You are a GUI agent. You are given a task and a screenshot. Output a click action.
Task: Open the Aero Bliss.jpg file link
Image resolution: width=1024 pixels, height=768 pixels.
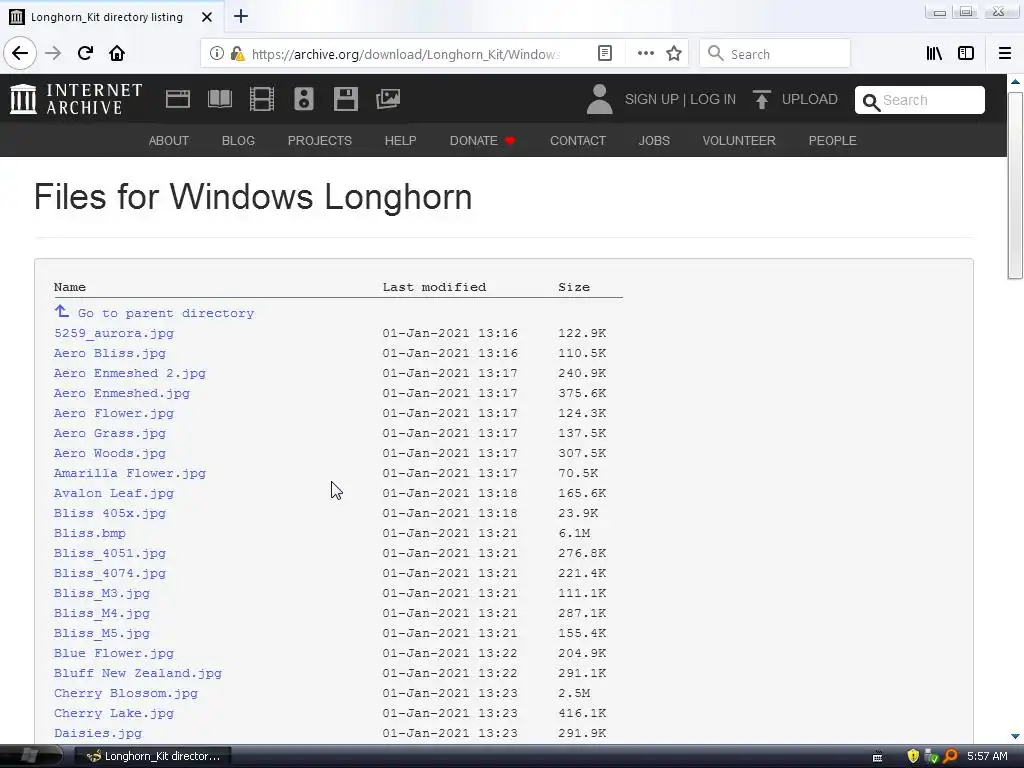pos(110,353)
